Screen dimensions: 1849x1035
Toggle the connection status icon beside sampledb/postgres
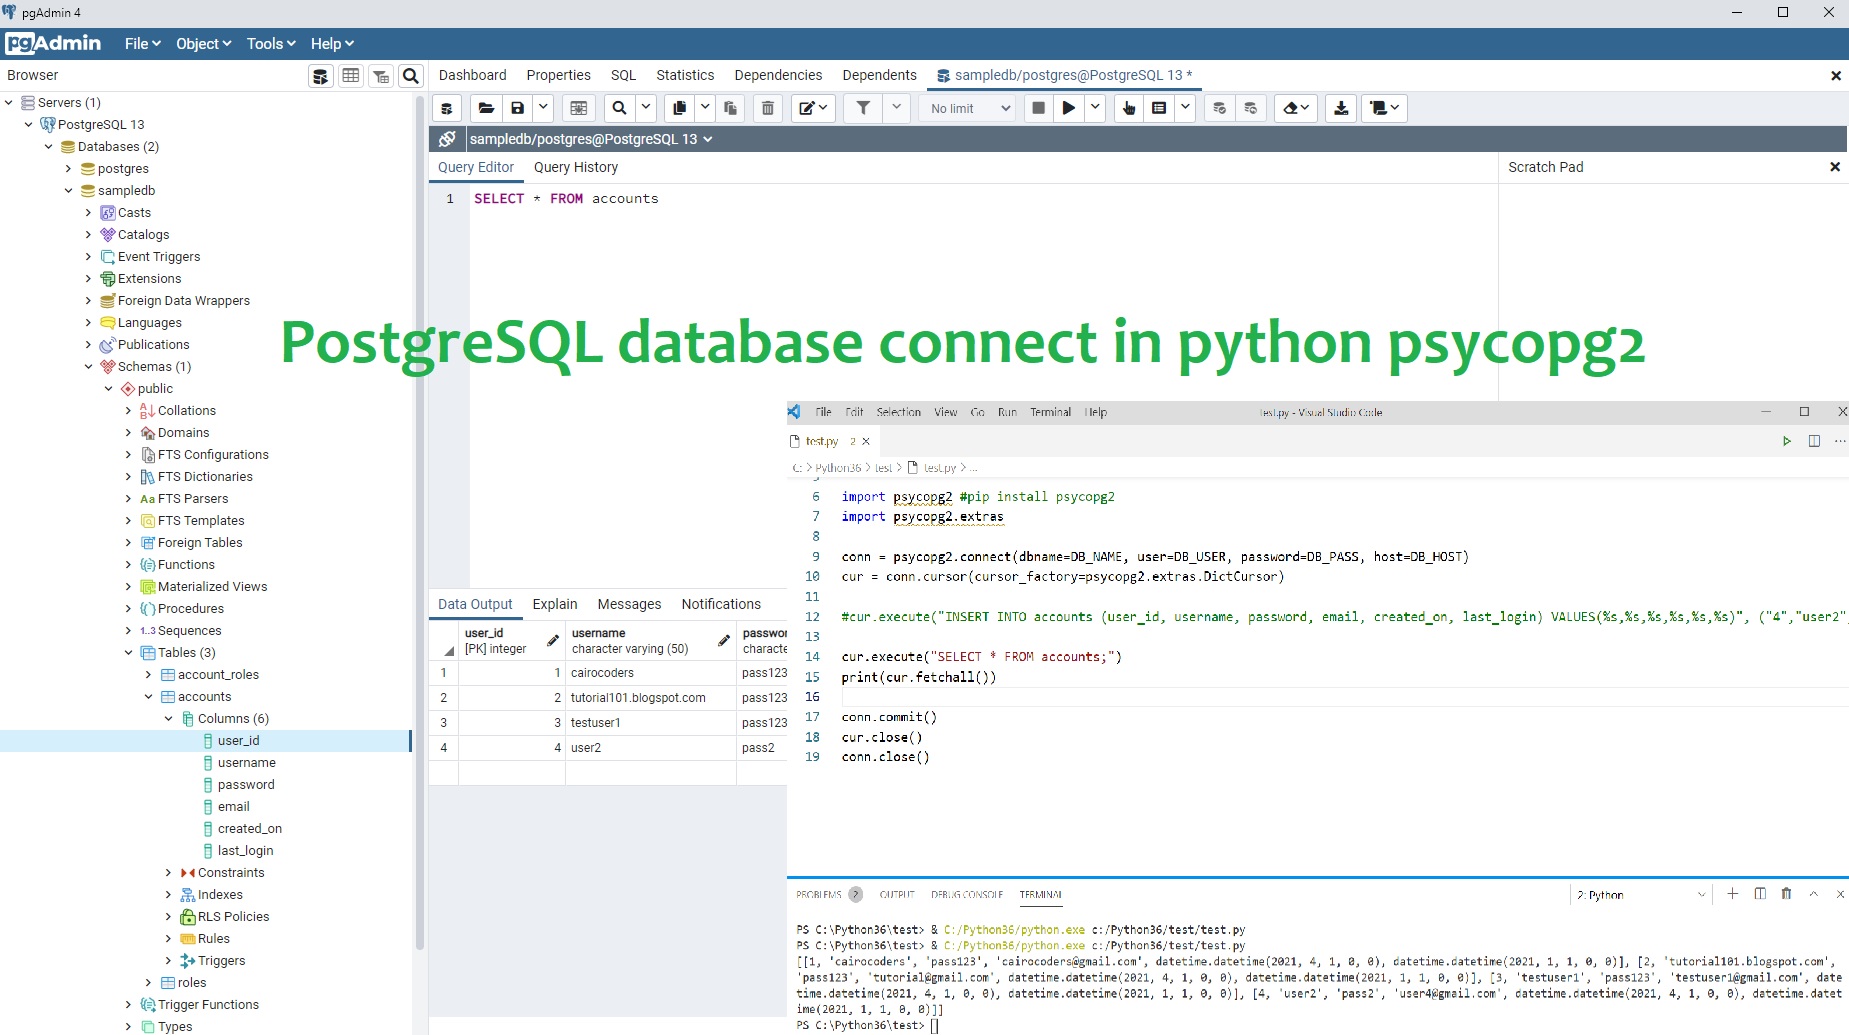[x=447, y=139]
